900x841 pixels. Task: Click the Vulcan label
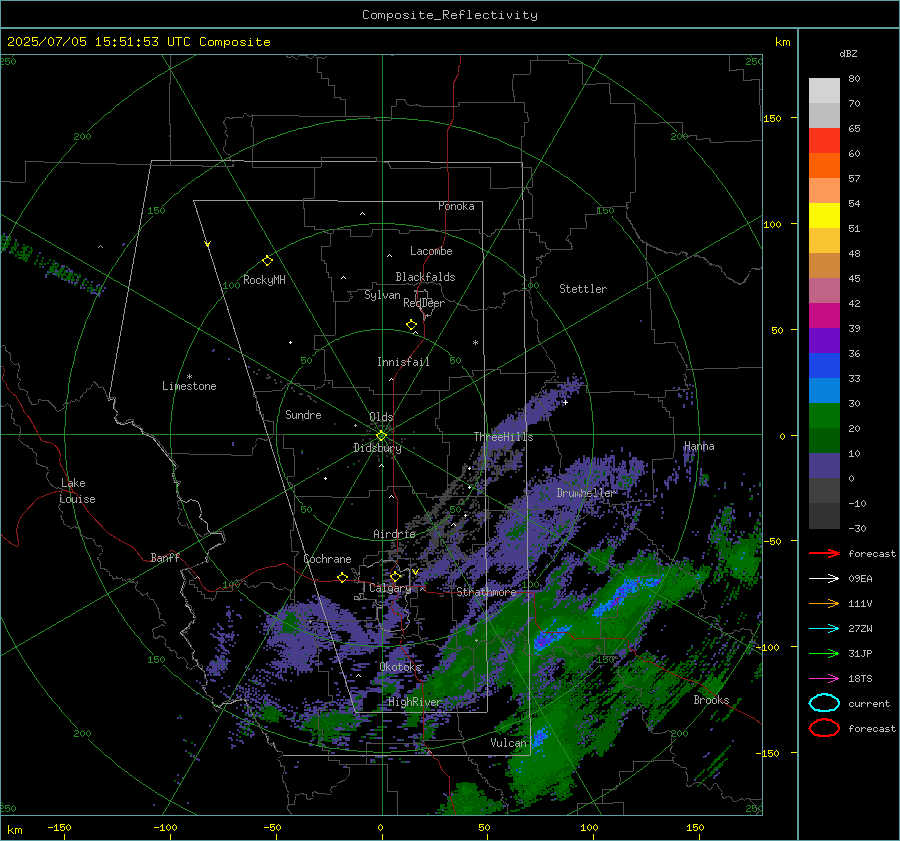point(509,743)
